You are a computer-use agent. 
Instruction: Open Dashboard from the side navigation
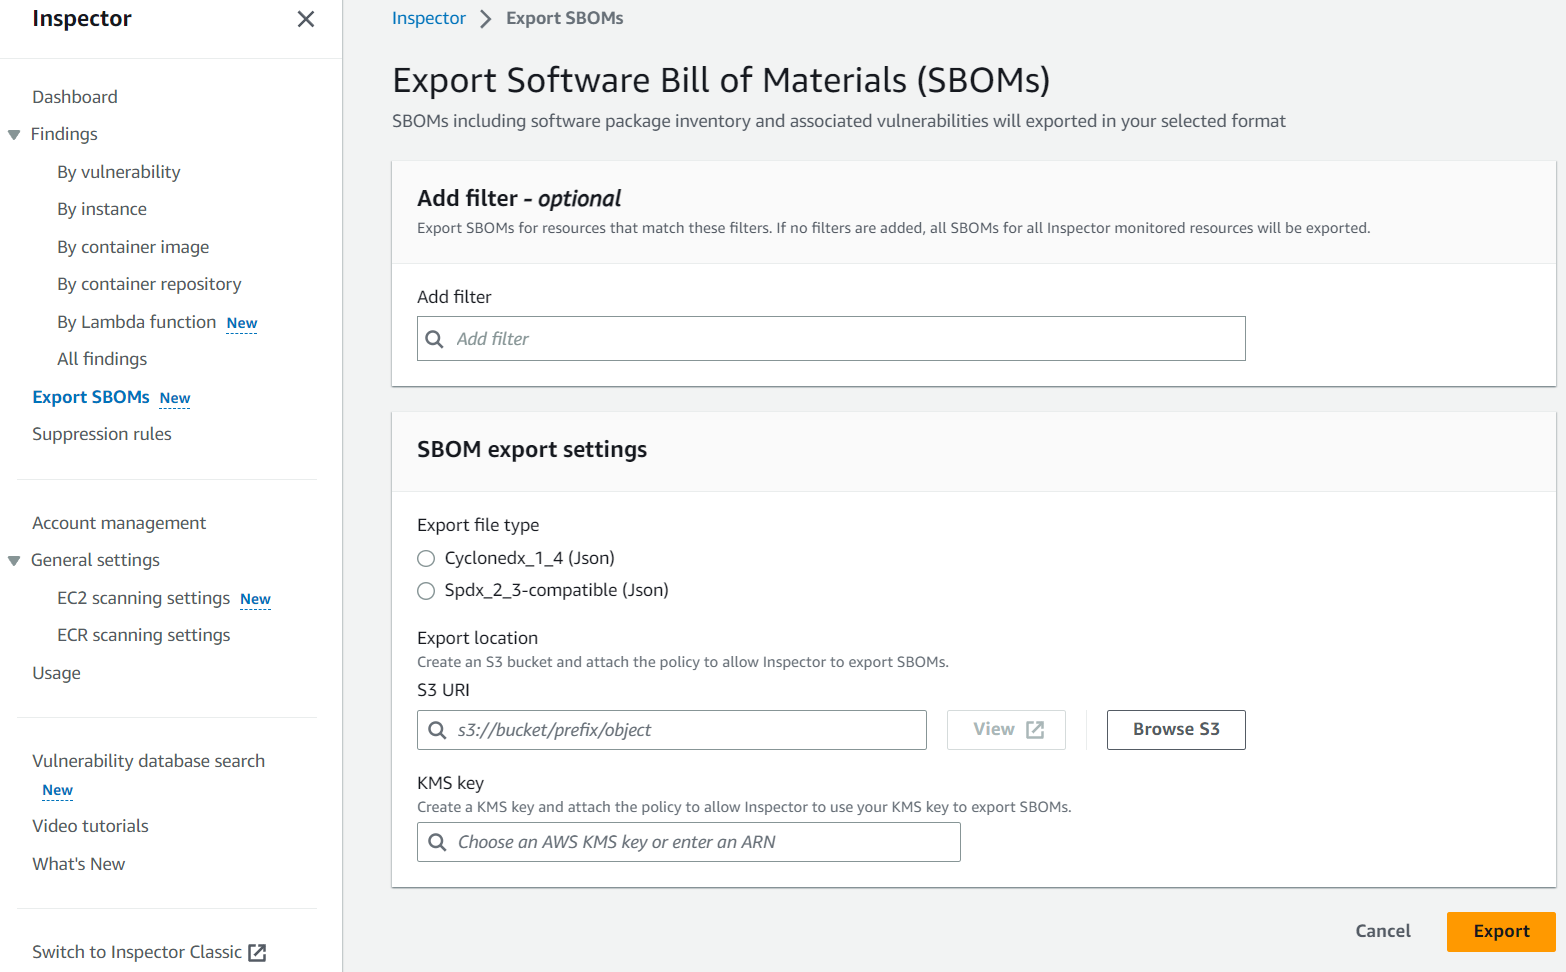[x=75, y=97]
